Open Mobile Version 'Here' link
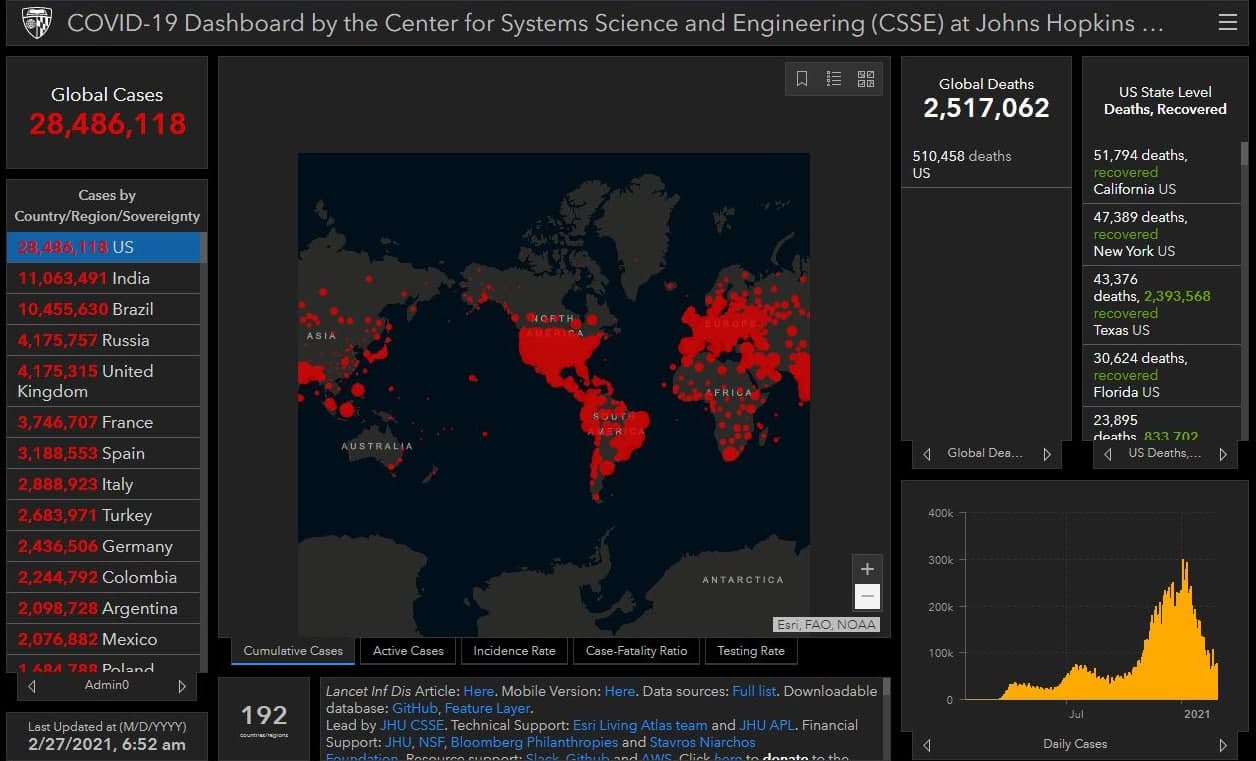 coord(620,691)
